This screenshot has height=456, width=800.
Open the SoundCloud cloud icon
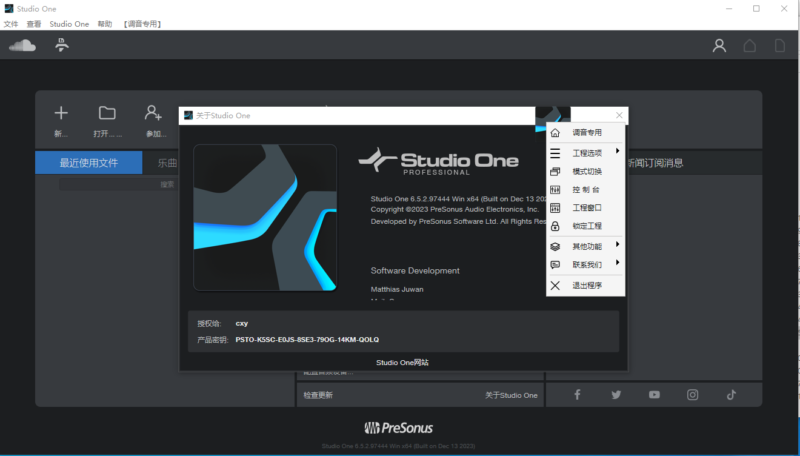pyautogui.click(x=22, y=45)
